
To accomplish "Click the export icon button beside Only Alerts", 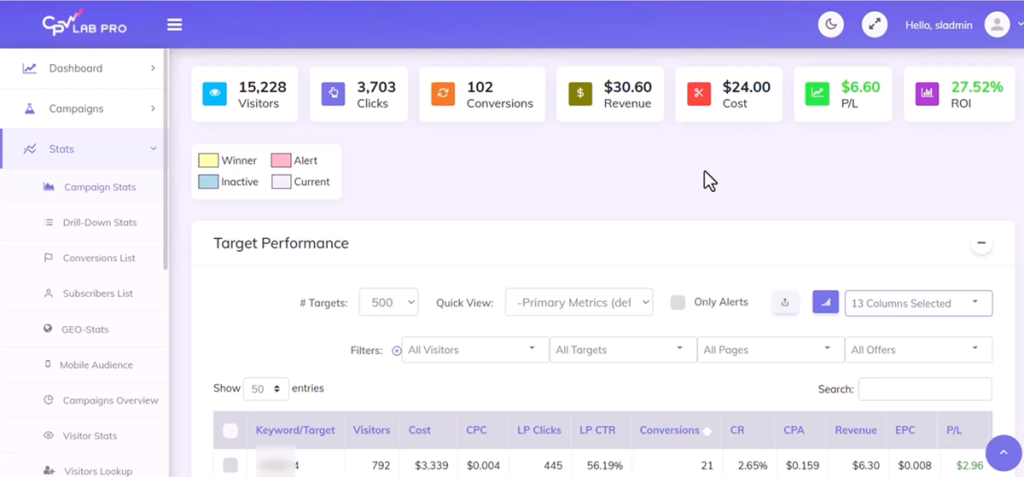I will [x=785, y=303].
